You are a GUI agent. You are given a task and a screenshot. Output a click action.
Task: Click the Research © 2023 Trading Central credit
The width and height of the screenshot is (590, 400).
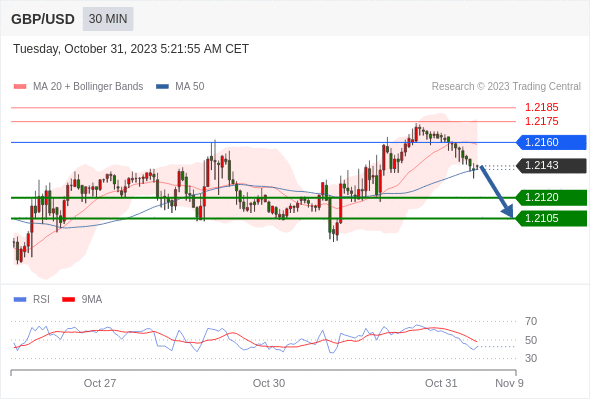click(x=506, y=87)
